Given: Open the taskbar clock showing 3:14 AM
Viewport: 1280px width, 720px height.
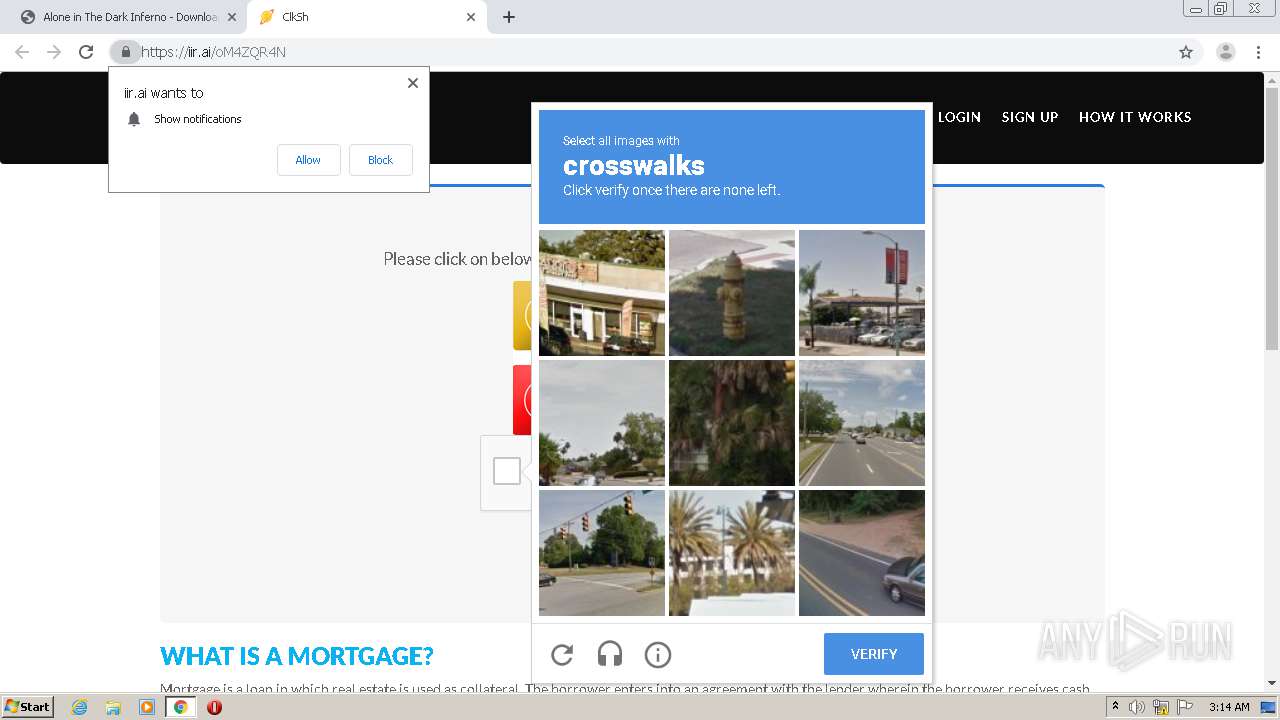Looking at the screenshot, I should point(1229,707).
